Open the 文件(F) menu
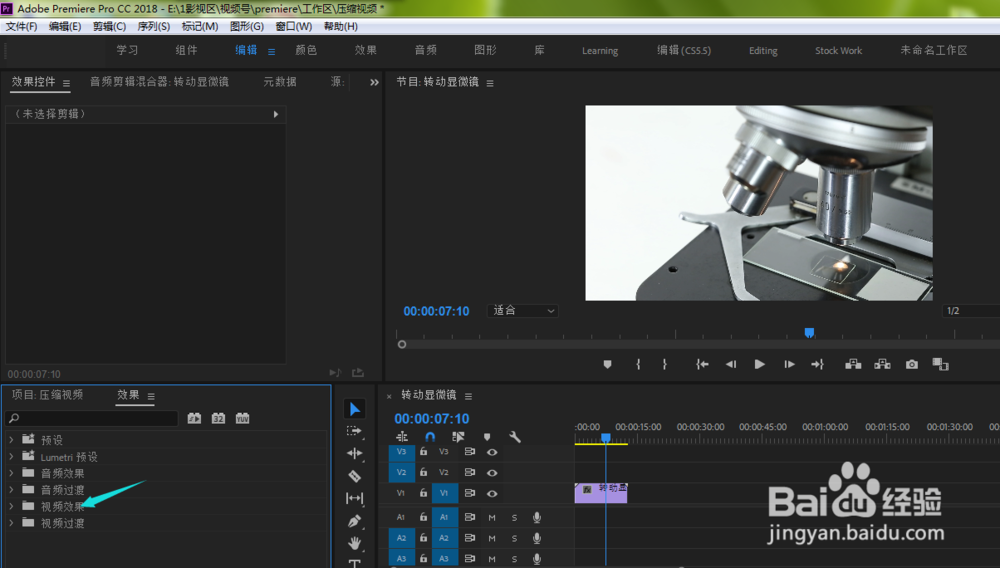Viewport: 1000px width, 568px height. [21, 26]
